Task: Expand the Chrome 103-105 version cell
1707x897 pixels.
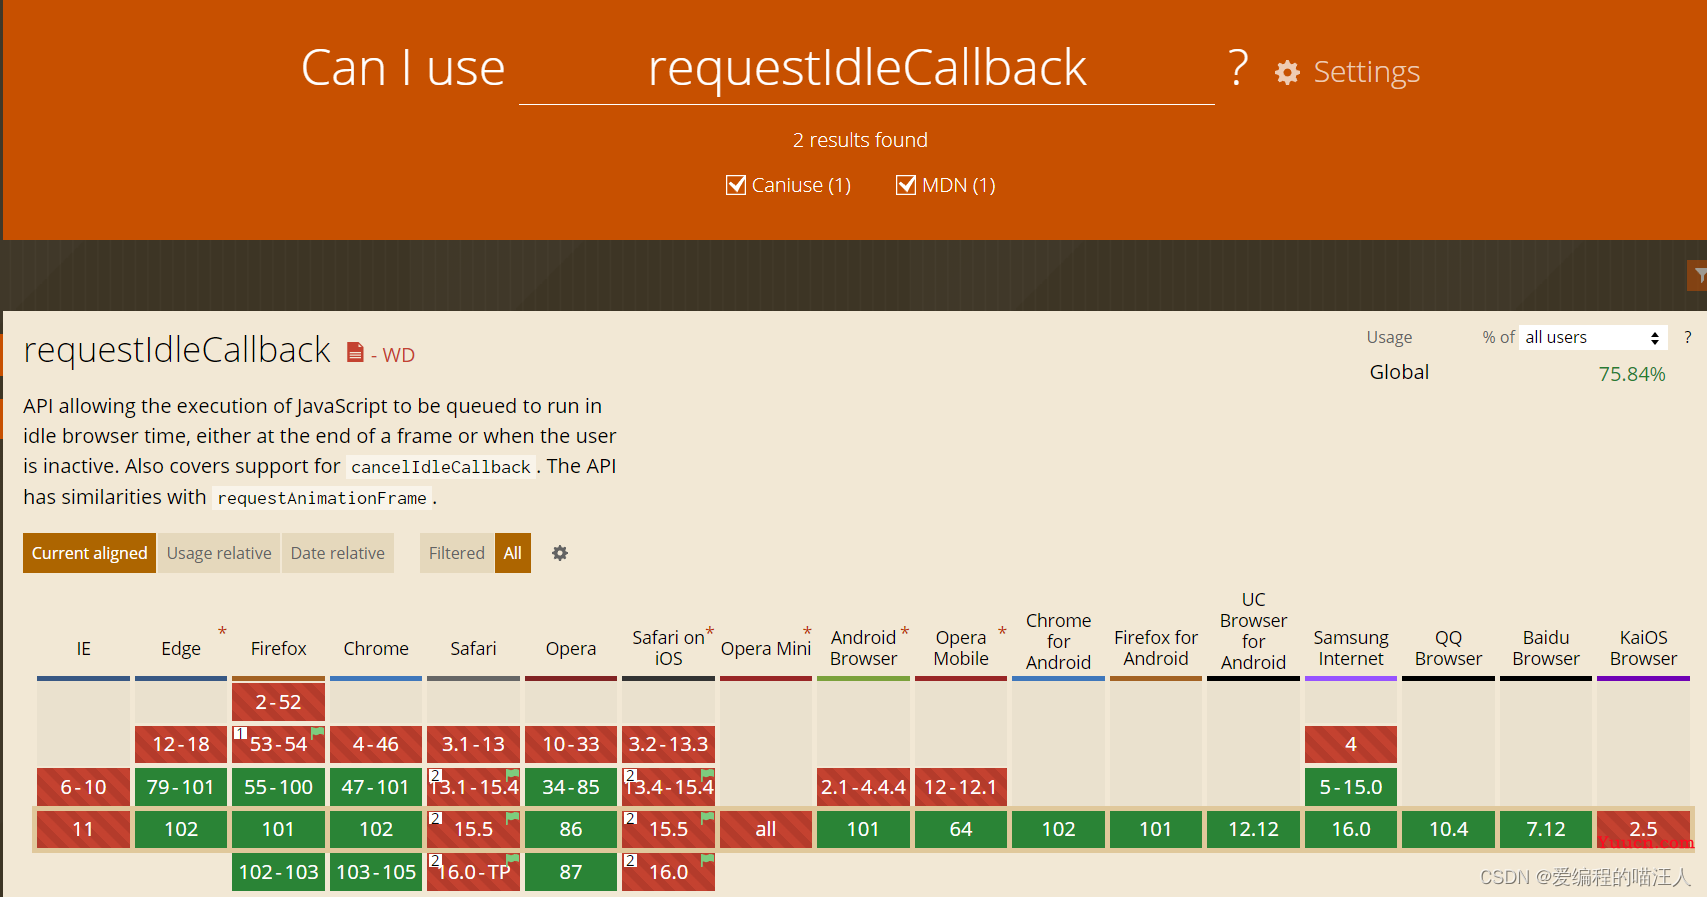Action: tap(376, 872)
